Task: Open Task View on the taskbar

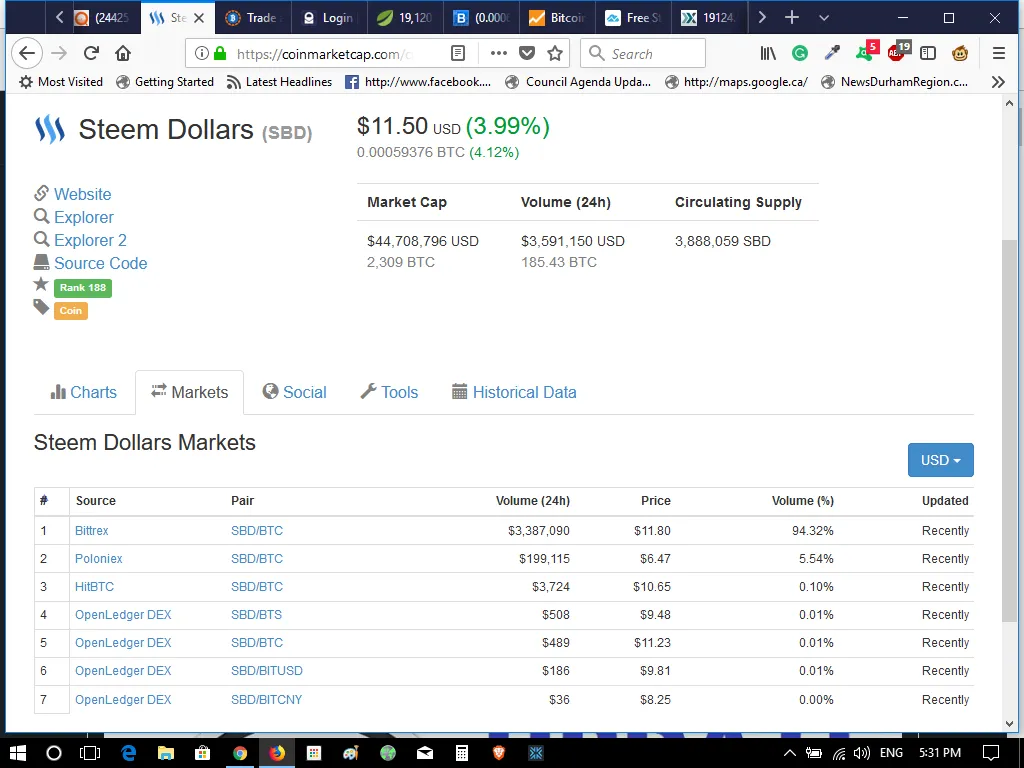Action: tap(89, 753)
